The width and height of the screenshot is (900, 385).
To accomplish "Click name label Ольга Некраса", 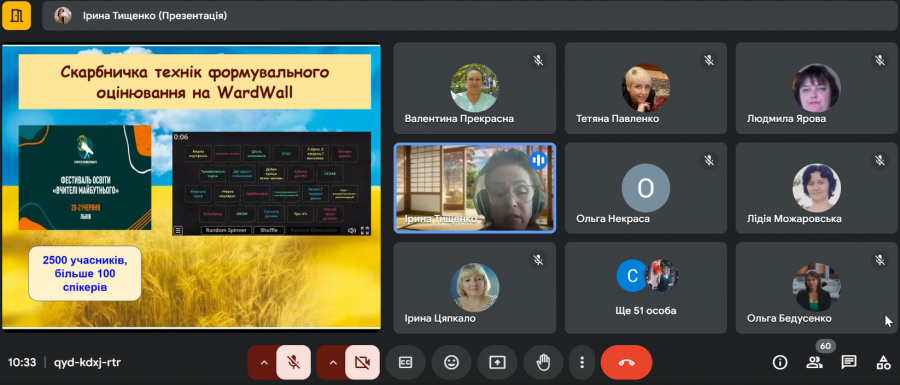I will [x=613, y=219].
